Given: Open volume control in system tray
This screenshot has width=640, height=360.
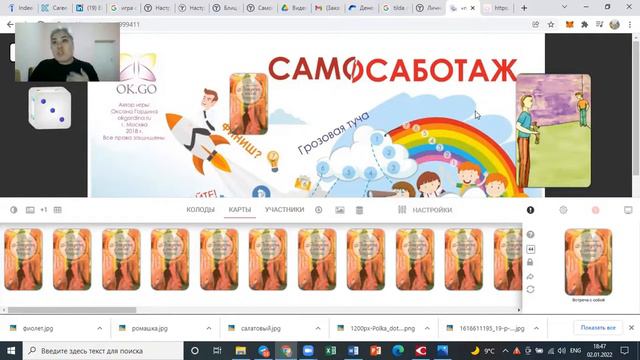Looking at the screenshot, I should pyautogui.click(x=562, y=351).
